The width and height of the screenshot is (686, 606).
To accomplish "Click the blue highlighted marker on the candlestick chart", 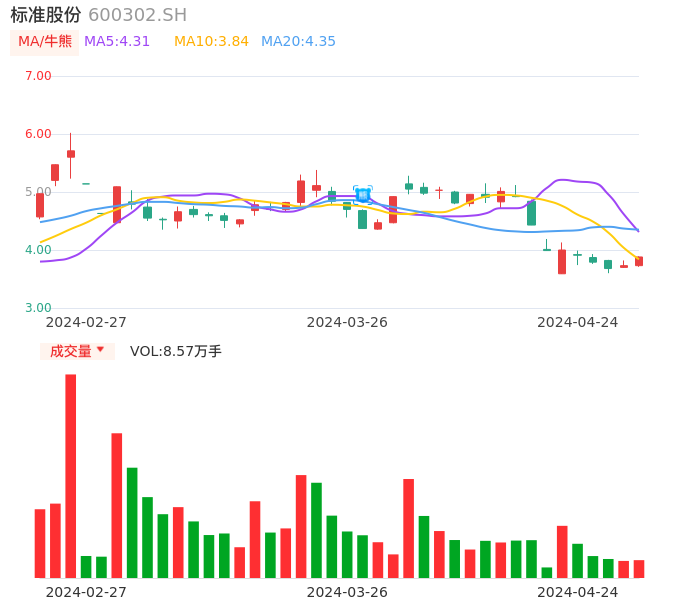I will (x=363, y=195).
